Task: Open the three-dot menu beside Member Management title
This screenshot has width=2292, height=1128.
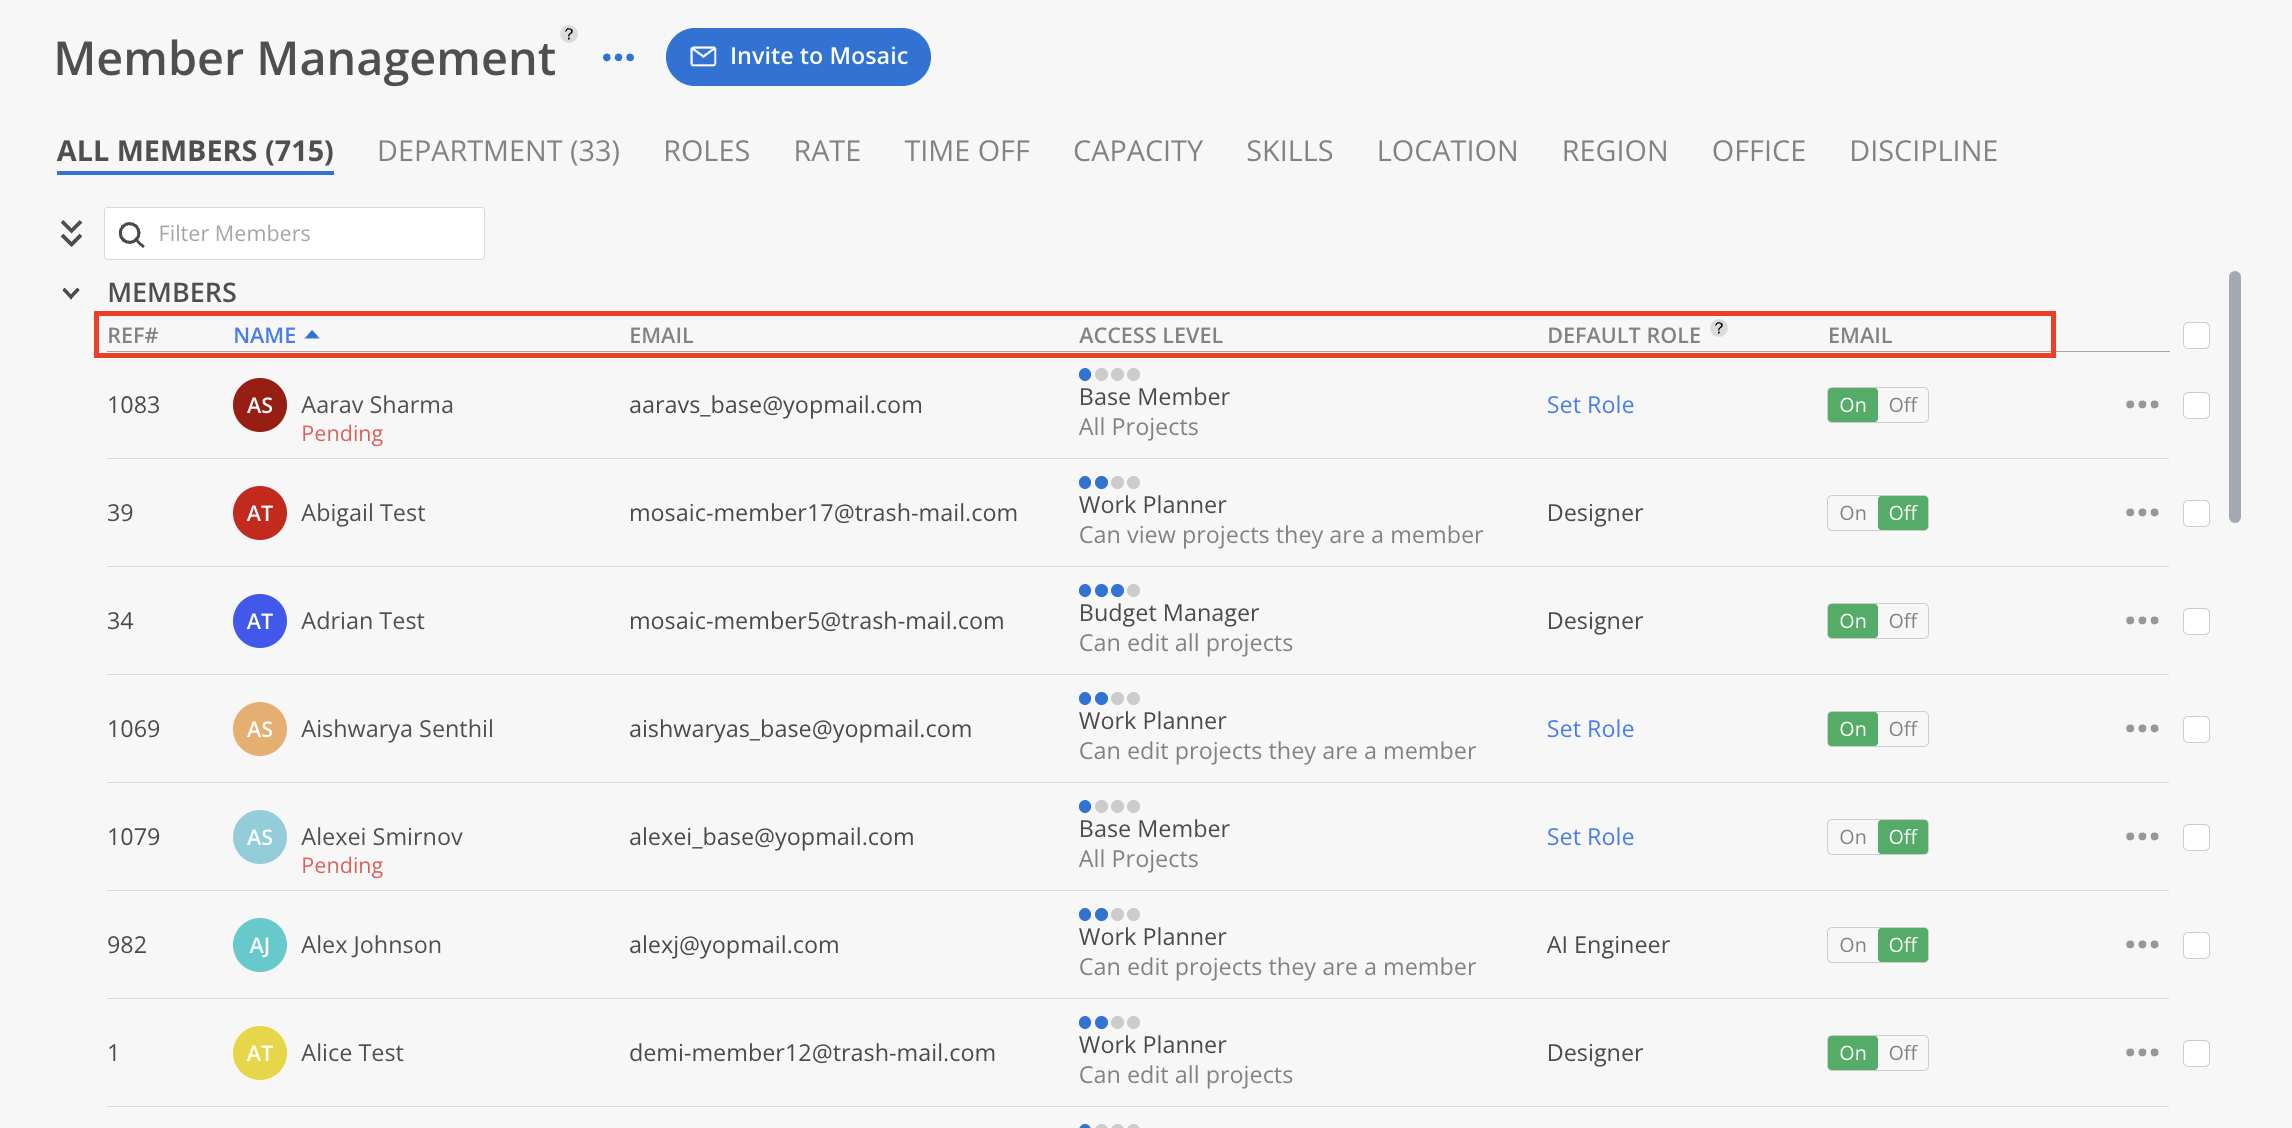Action: point(618,57)
